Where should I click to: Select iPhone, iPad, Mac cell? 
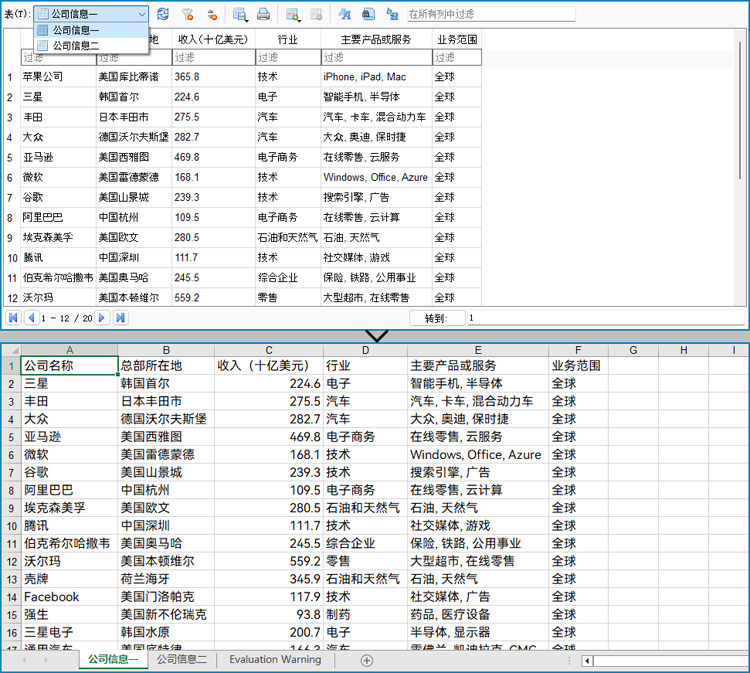pyautogui.click(x=376, y=77)
